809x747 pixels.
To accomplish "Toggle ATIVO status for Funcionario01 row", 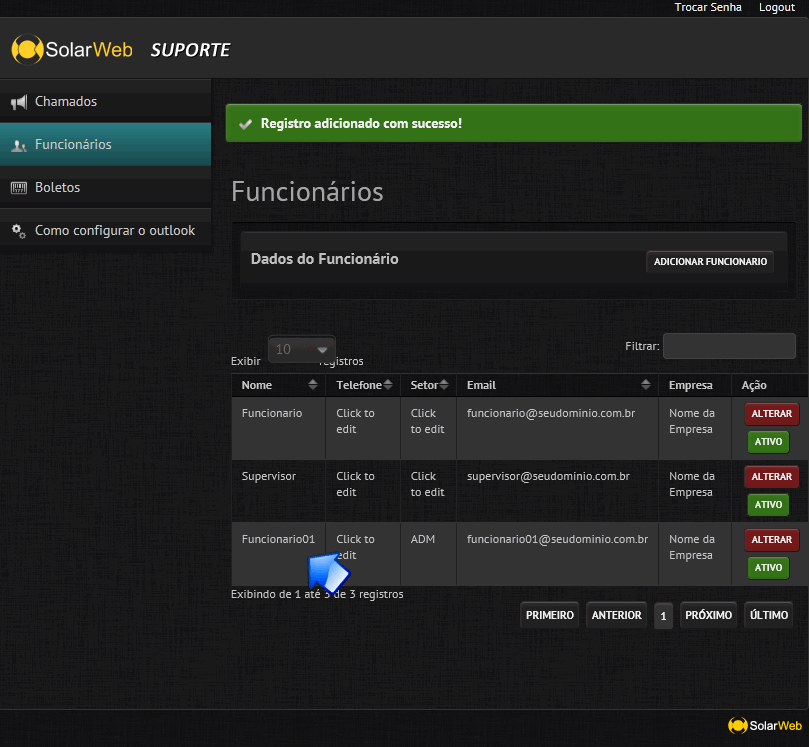I will click(768, 567).
